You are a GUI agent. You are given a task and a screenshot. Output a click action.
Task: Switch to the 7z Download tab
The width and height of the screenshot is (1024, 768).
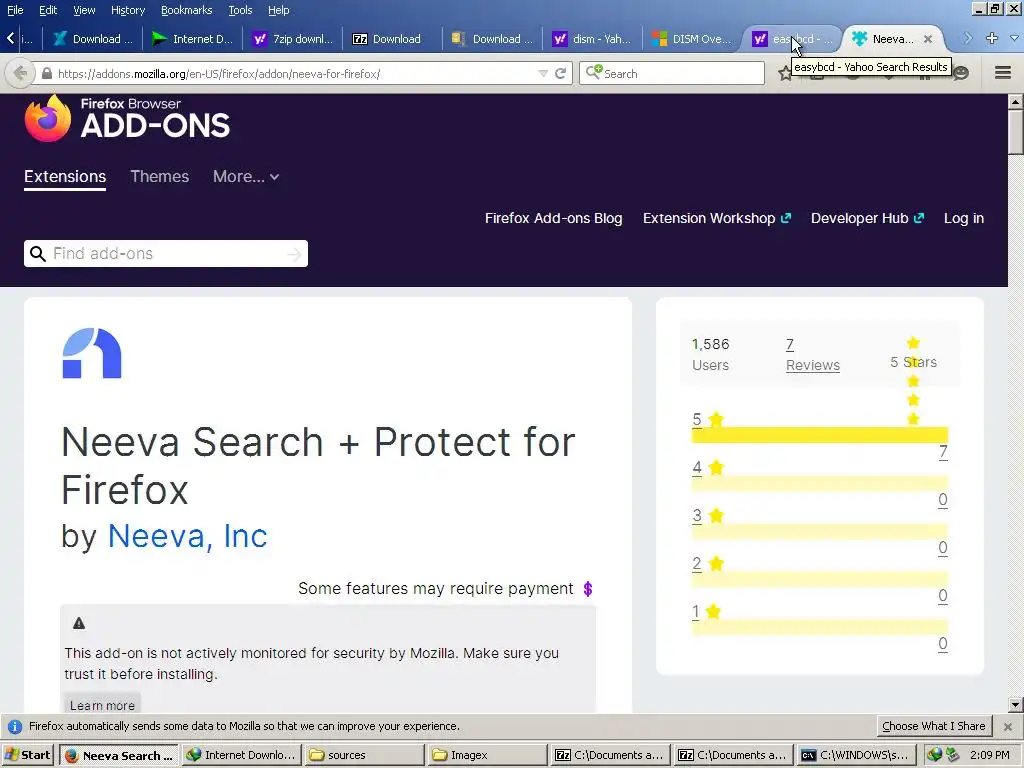click(392, 39)
